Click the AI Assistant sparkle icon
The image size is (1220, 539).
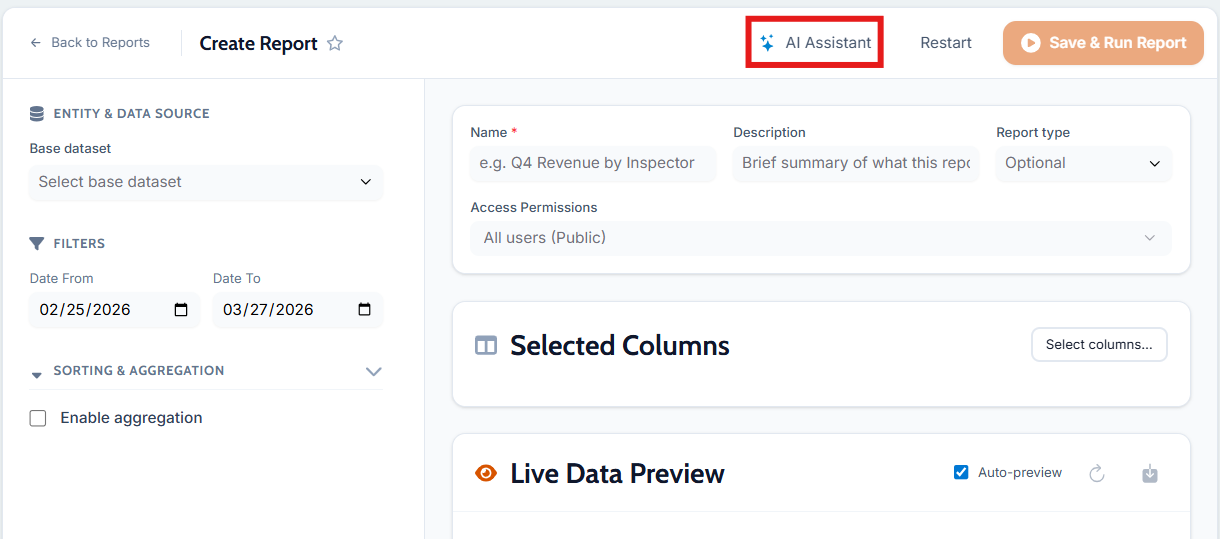click(x=767, y=43)
